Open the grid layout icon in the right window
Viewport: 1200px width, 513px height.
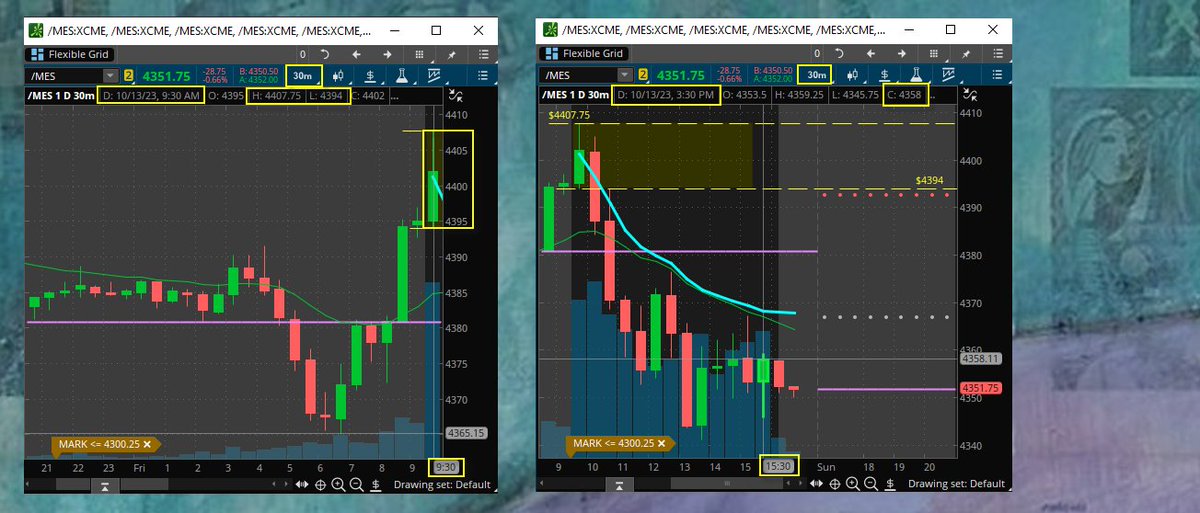click(x=934, y=53)
